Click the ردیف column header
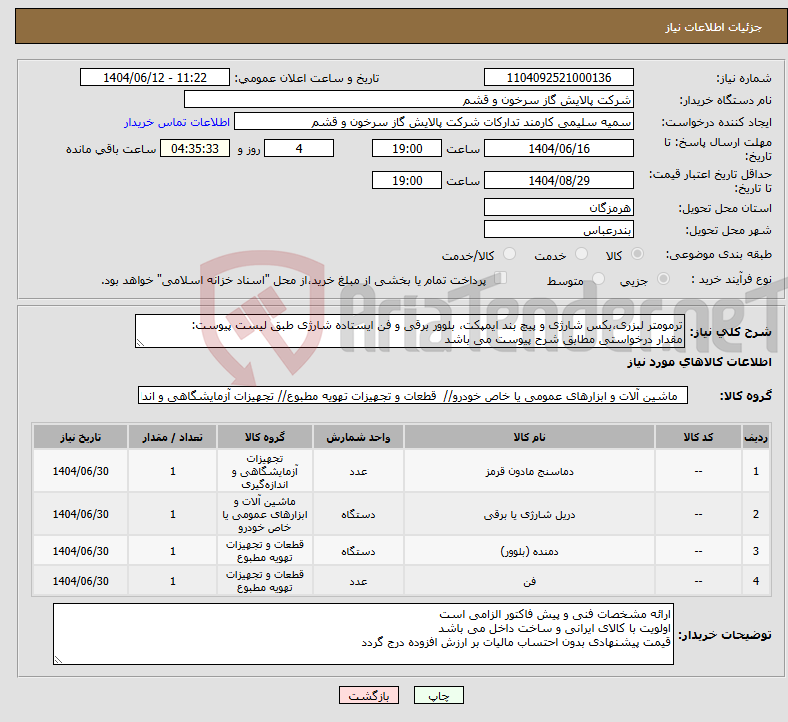The width and height of the screenshot is (788, 722). click(x=756, y=437)
